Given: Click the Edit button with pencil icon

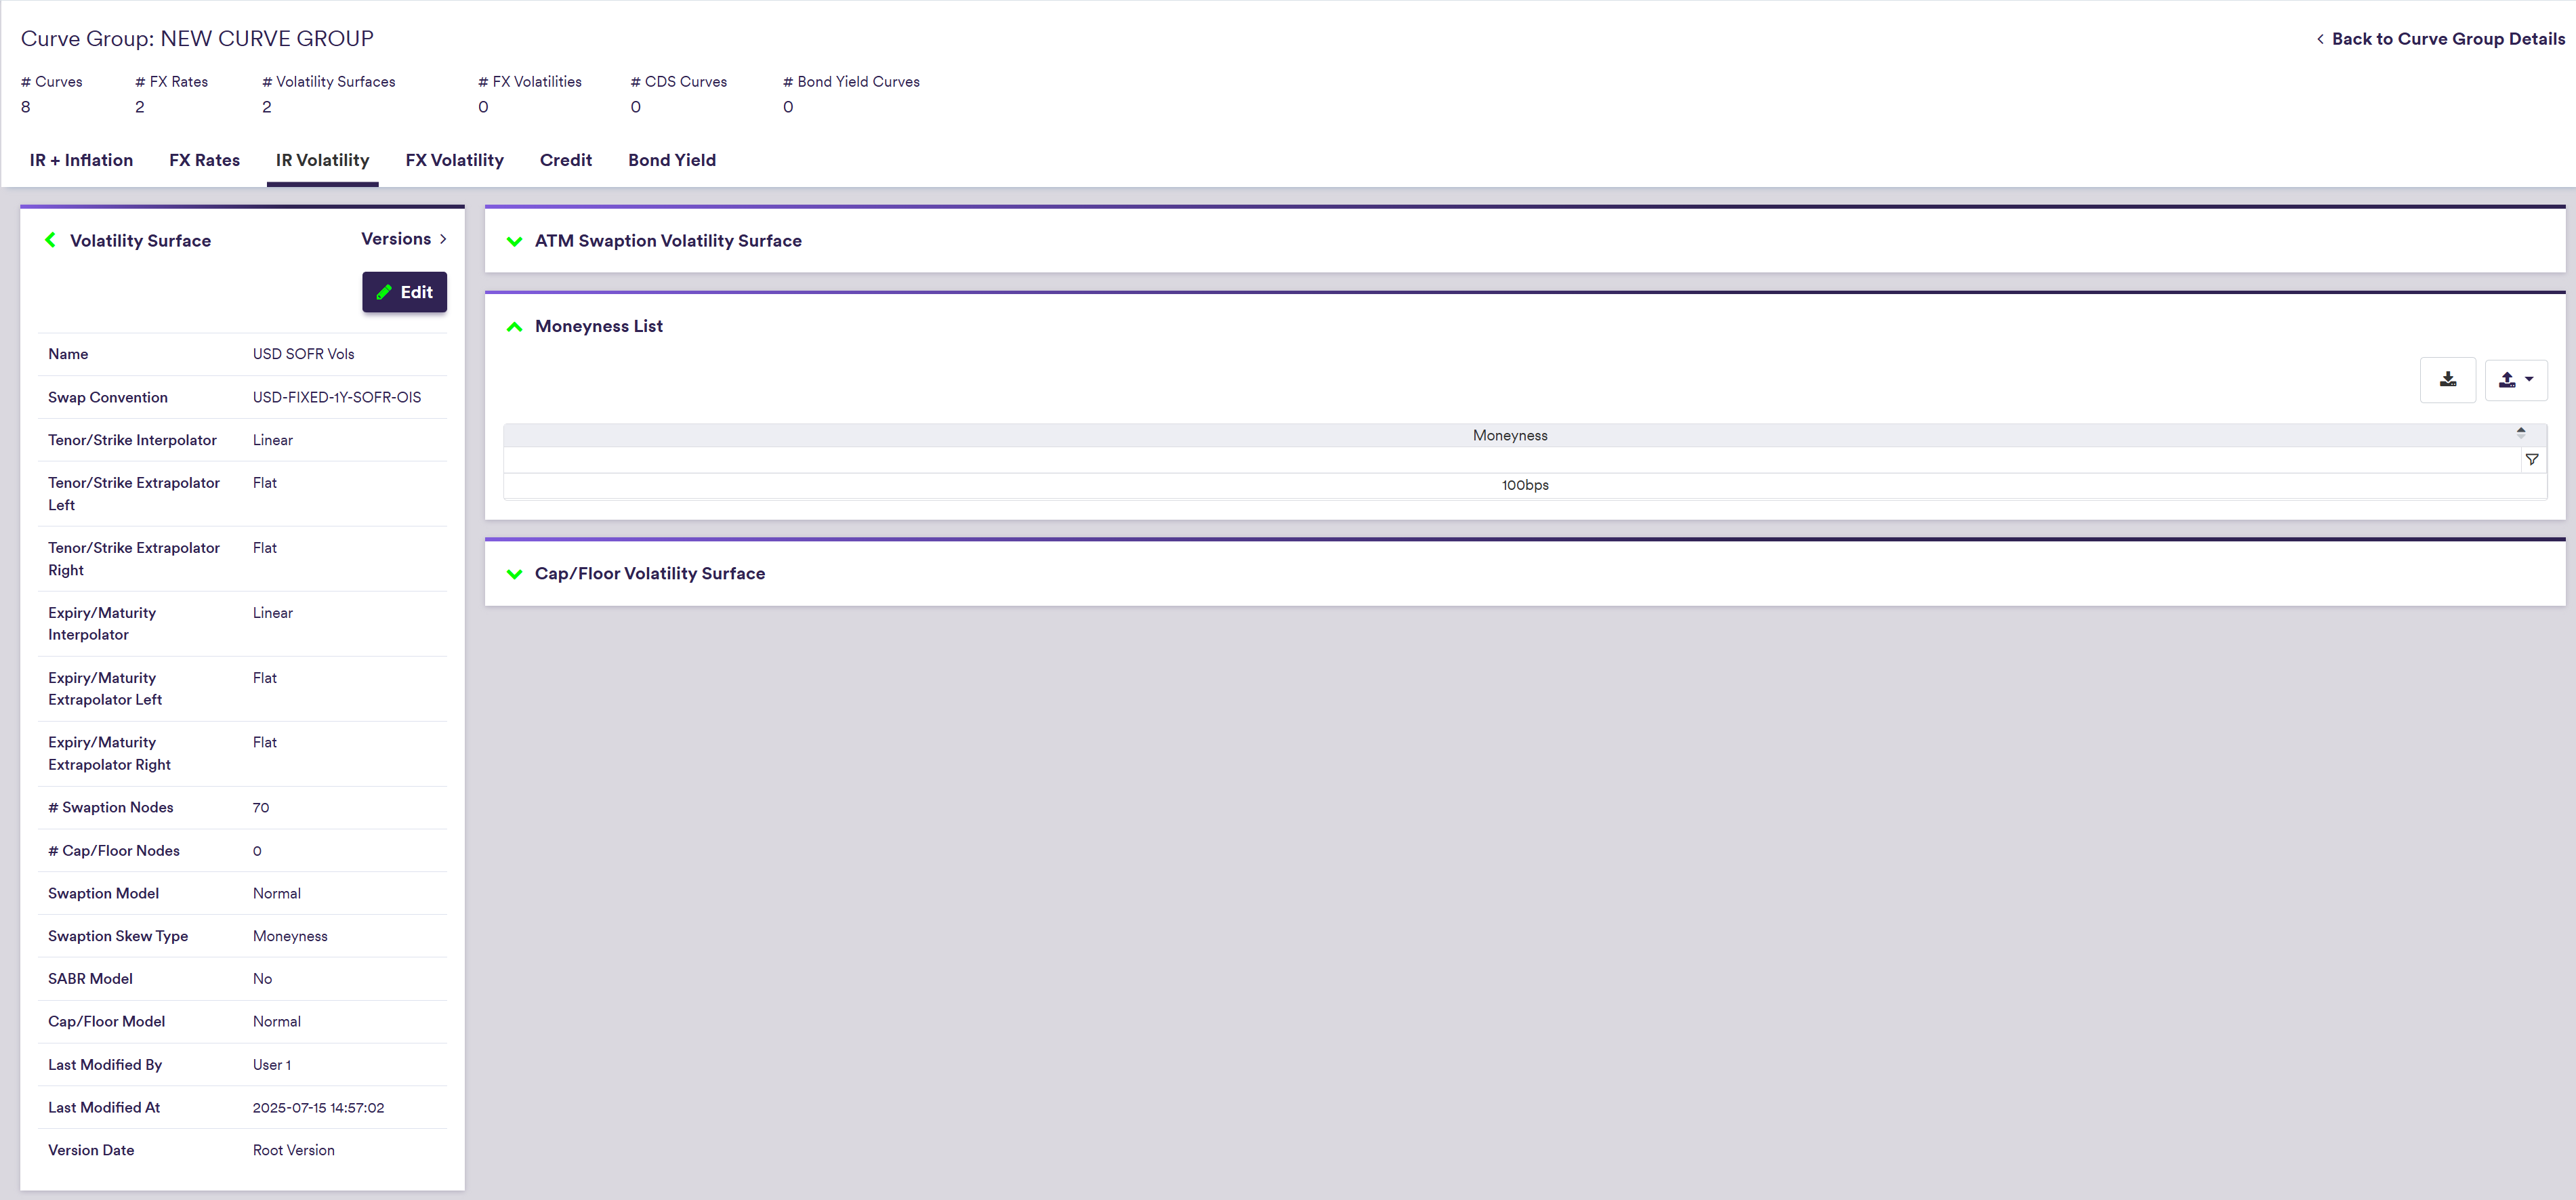Looking at the screenshot, I should click(x=404, y=292).
